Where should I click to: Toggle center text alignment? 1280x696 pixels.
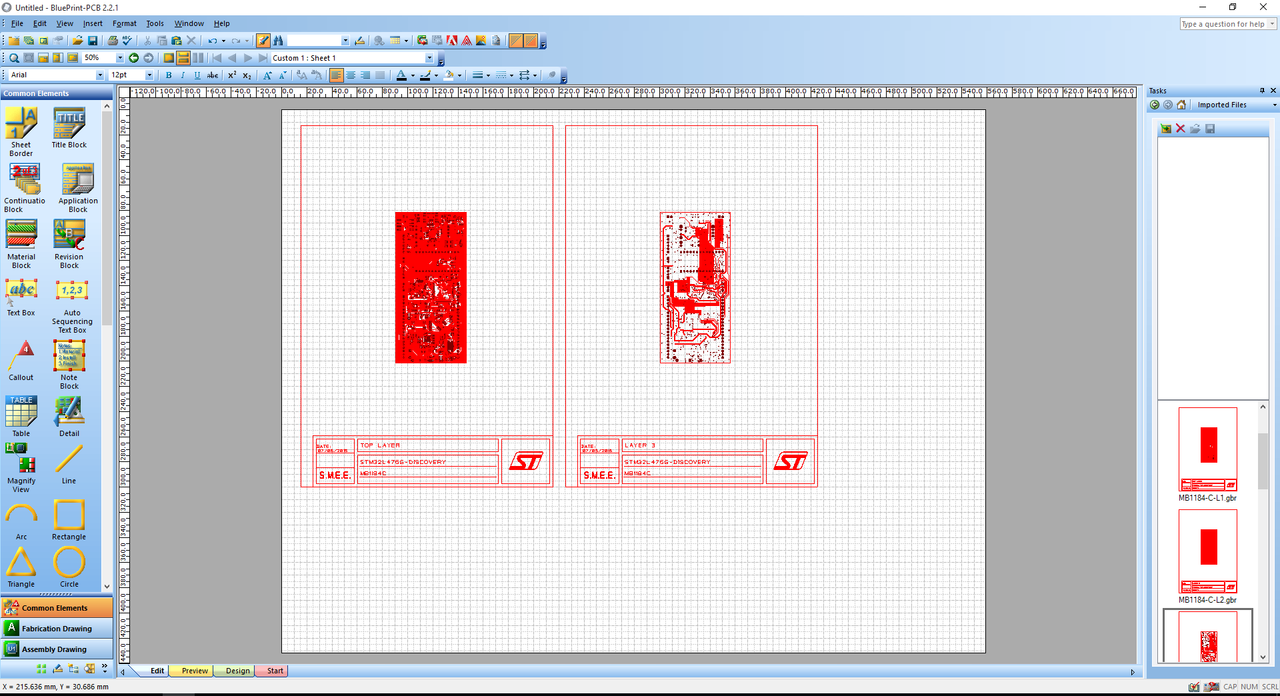351,75
